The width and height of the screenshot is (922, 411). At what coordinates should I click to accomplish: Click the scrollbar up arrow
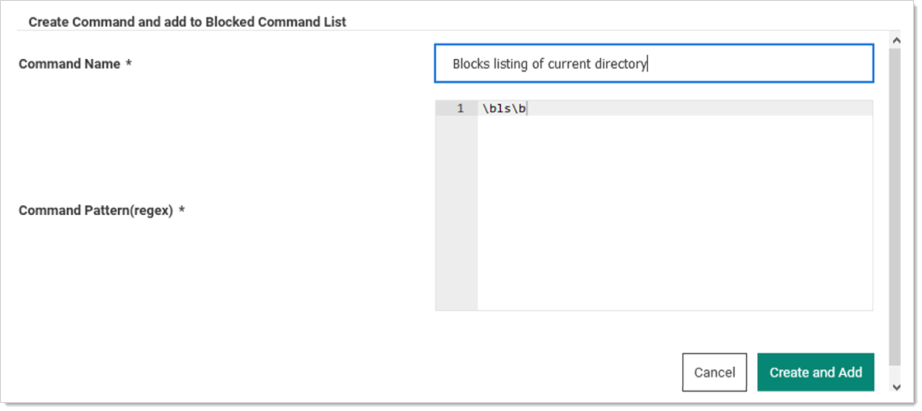click(896, 41)
